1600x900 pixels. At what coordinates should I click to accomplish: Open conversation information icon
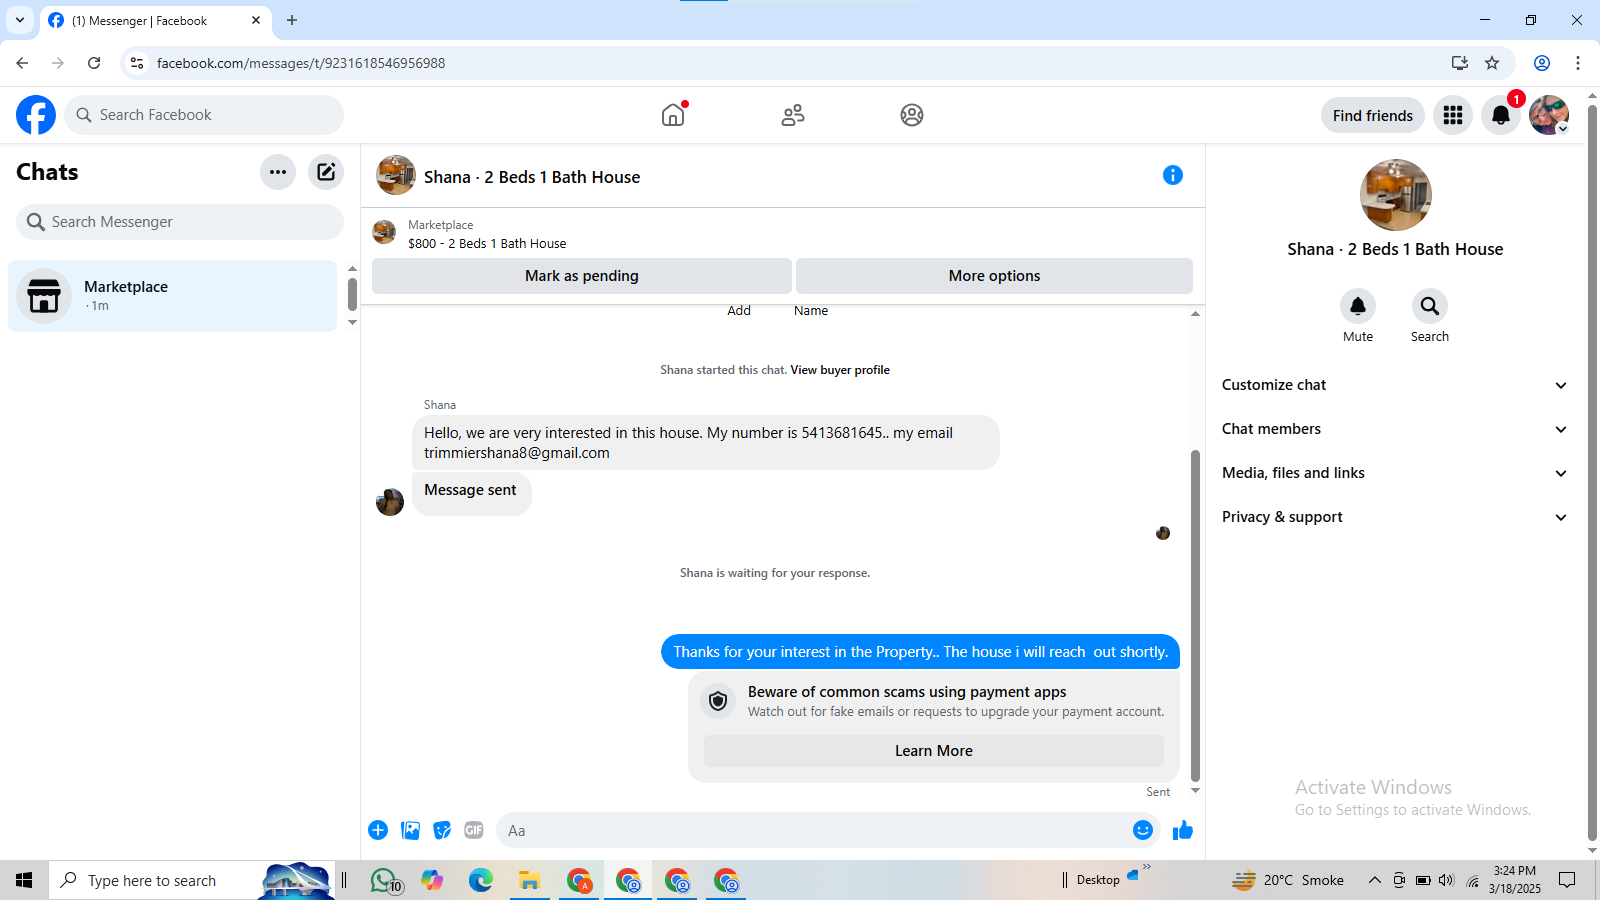point(1173,175)
